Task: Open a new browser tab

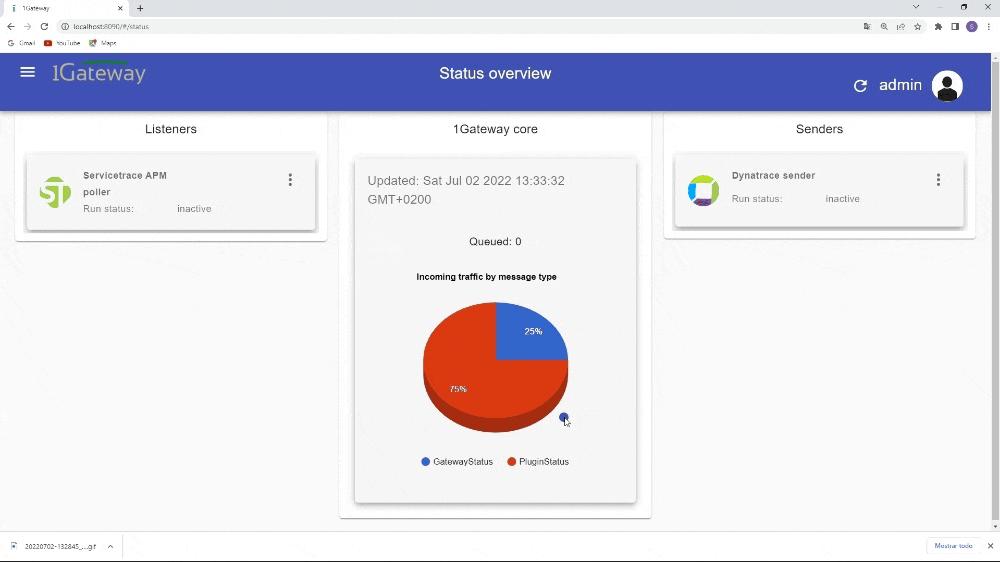Action: pyautogui.click(x=140, y=8)
